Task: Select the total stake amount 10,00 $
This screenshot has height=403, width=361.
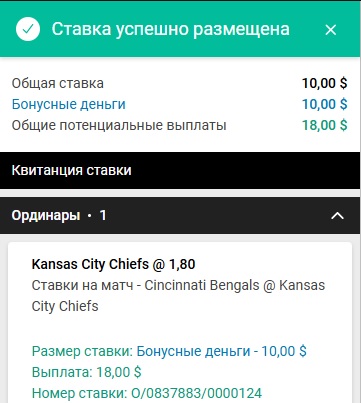Action: coord(325,83)
